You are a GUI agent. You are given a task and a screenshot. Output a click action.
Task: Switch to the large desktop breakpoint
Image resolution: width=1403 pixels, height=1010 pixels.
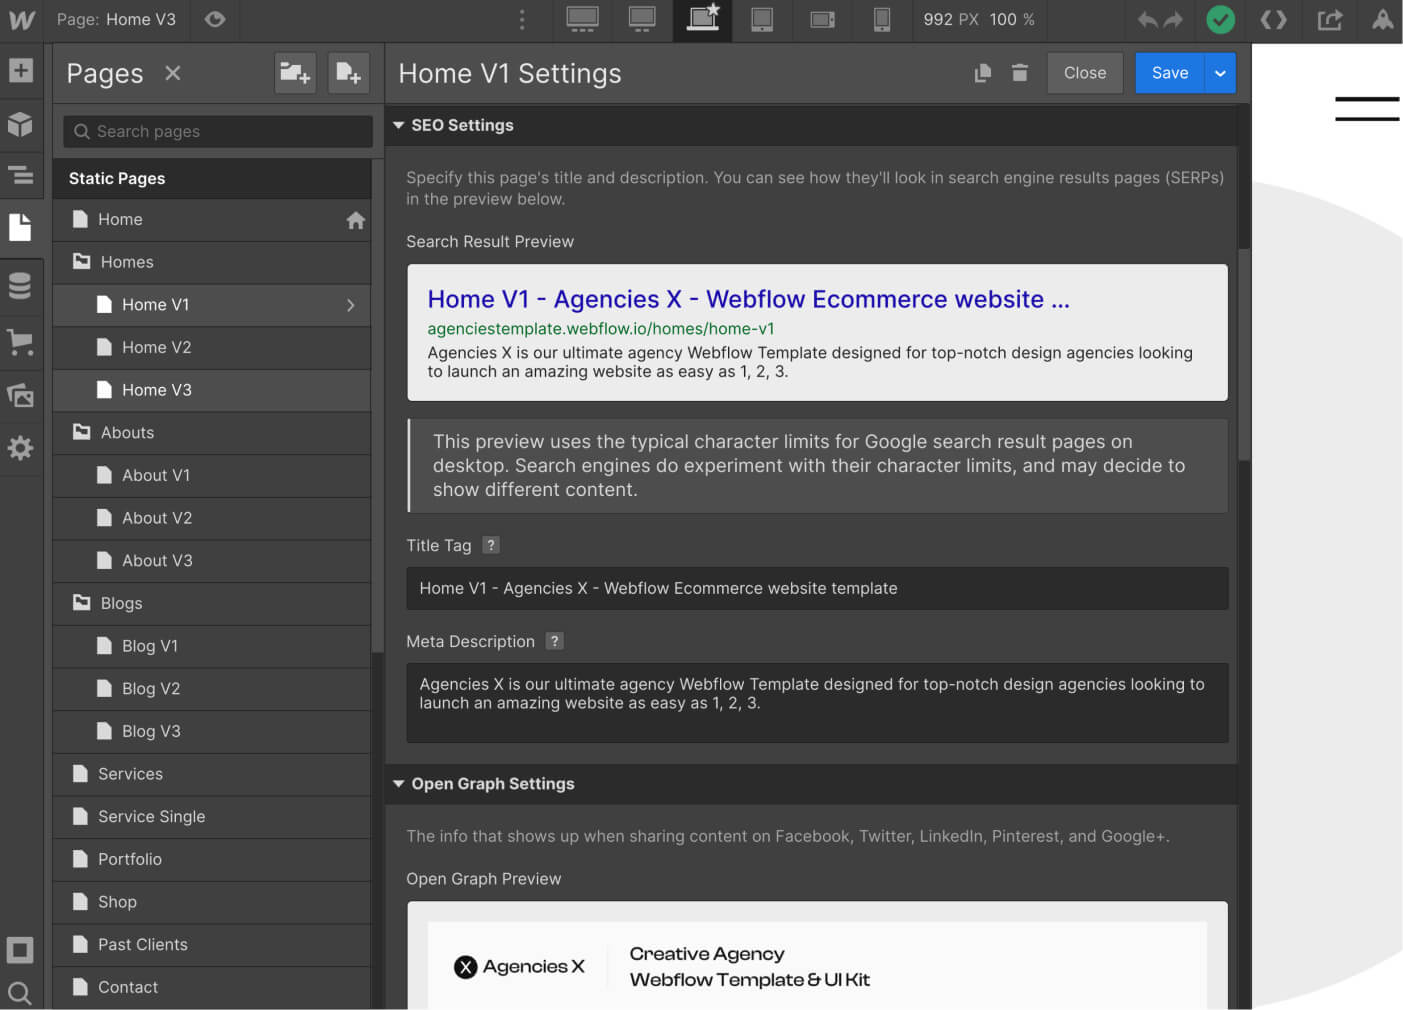tap(642, 19)
